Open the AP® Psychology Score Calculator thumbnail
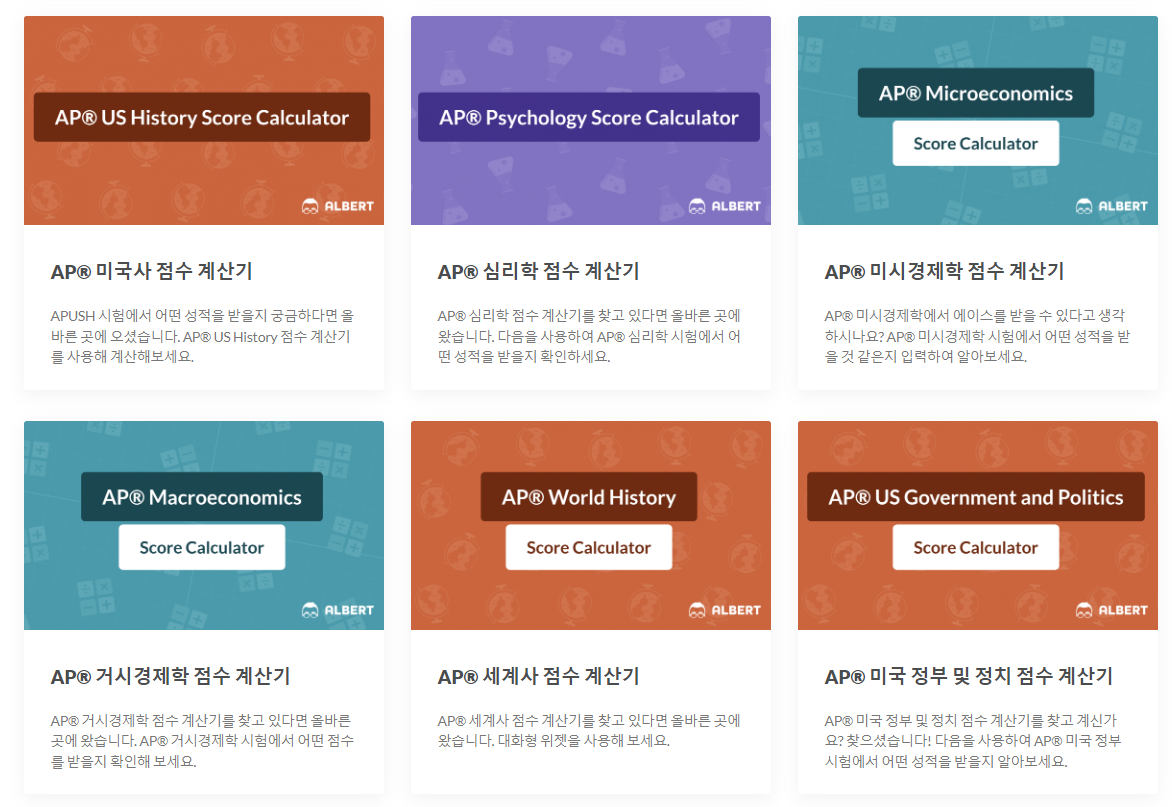Viewport: 1172px width, 807px height. coord(590,120)
